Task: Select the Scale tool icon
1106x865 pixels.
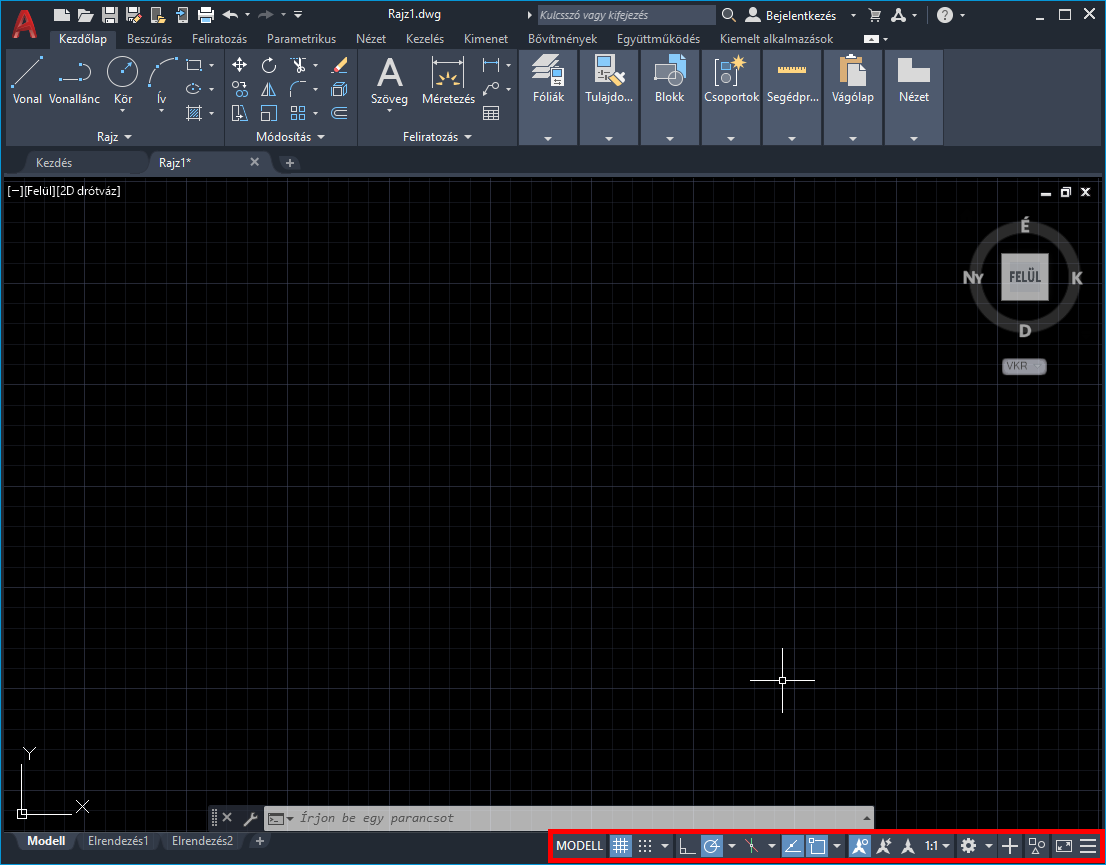Action: [269, 113]
